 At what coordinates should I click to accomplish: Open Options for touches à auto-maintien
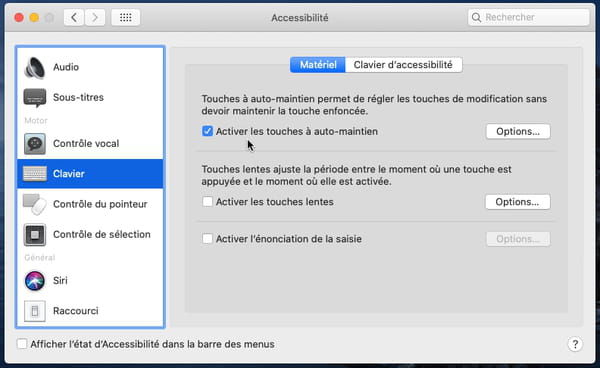tap(518, 131)
